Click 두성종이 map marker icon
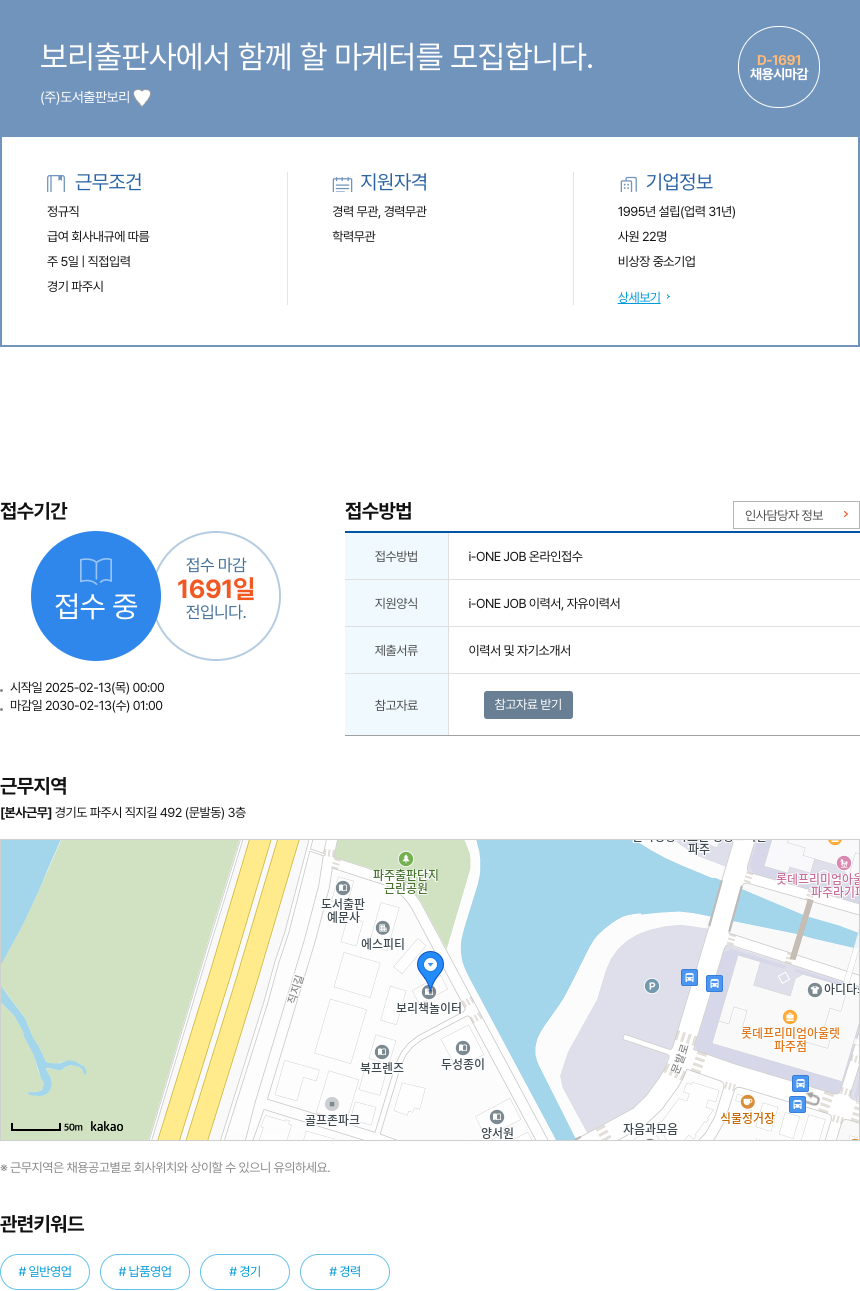 pyautogui.click(x=462, y=1048)
